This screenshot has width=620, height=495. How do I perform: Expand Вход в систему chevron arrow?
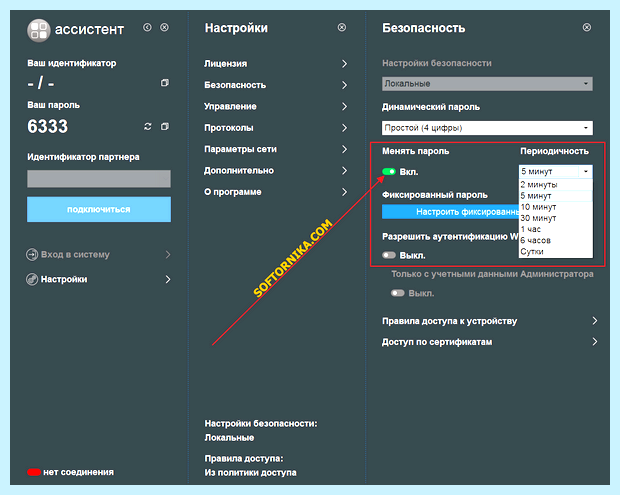click(168, 254)
